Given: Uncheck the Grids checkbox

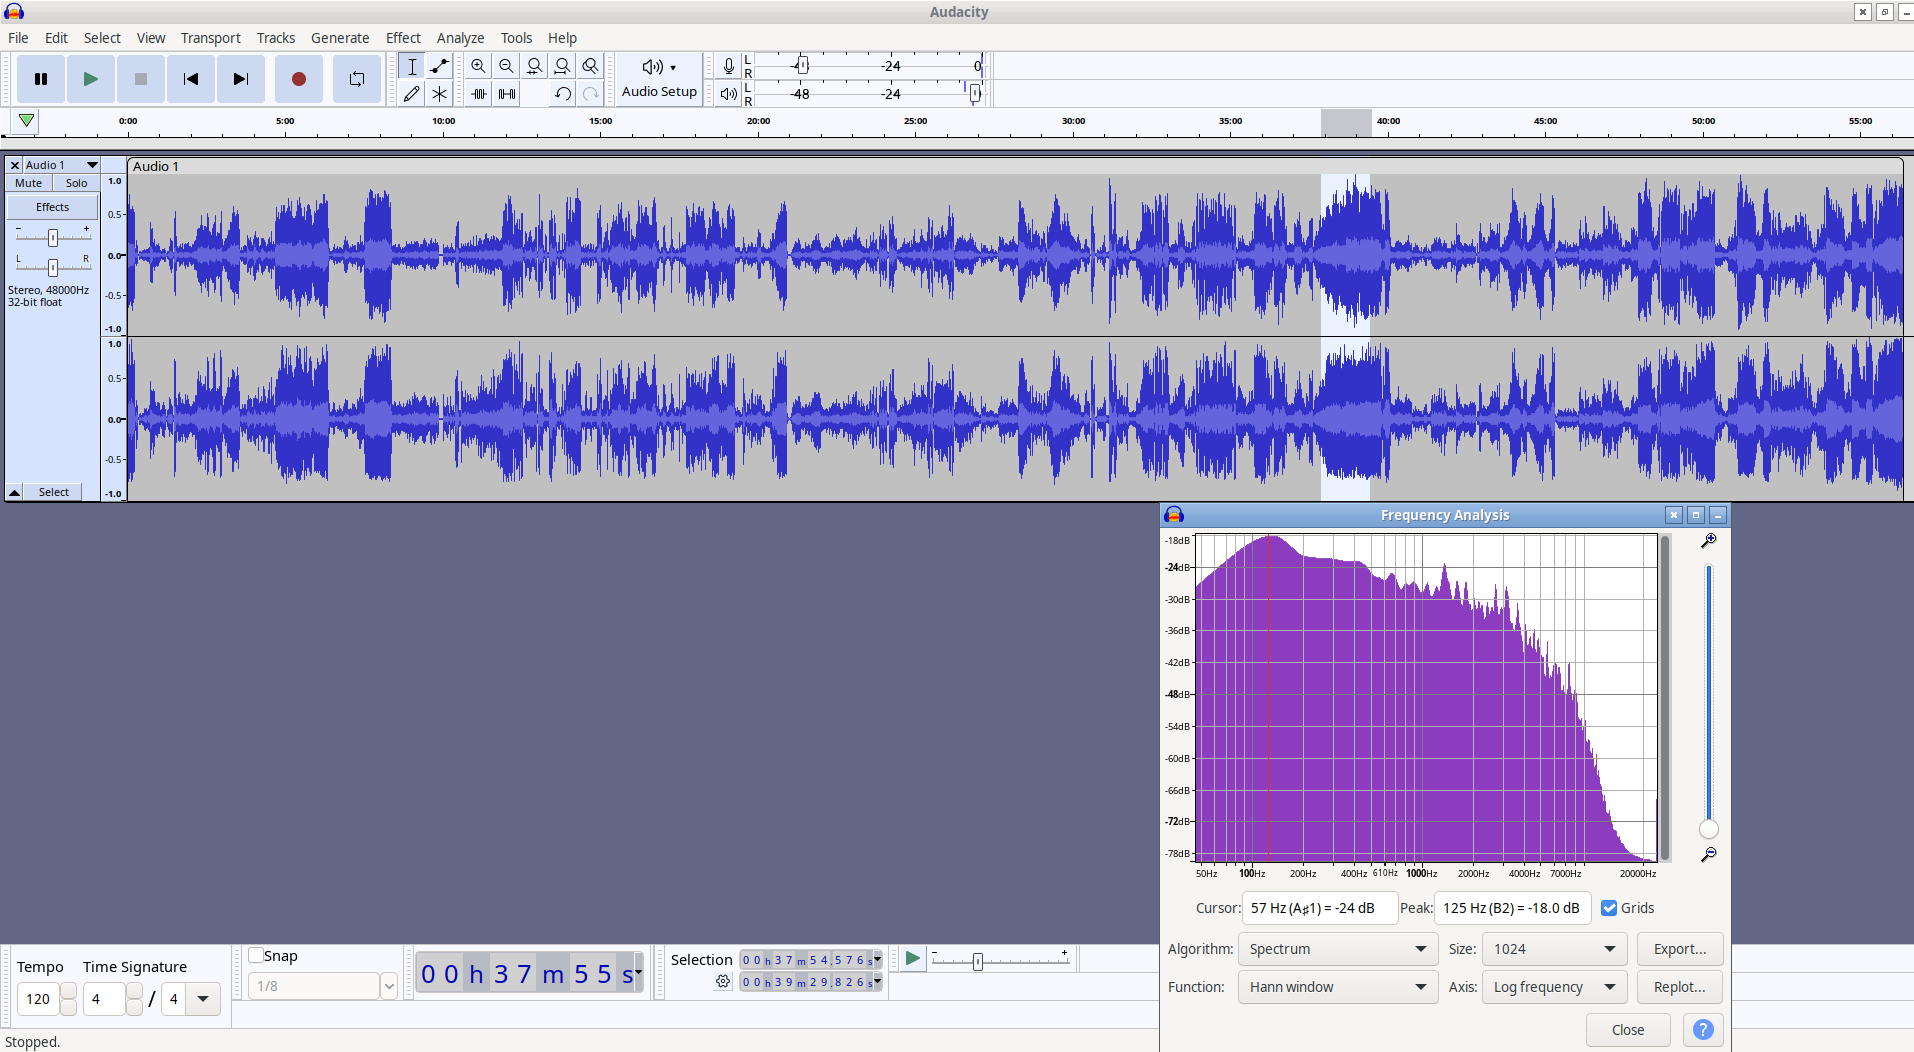Looking at the screenshot, I should click(x=1609, y=908).
